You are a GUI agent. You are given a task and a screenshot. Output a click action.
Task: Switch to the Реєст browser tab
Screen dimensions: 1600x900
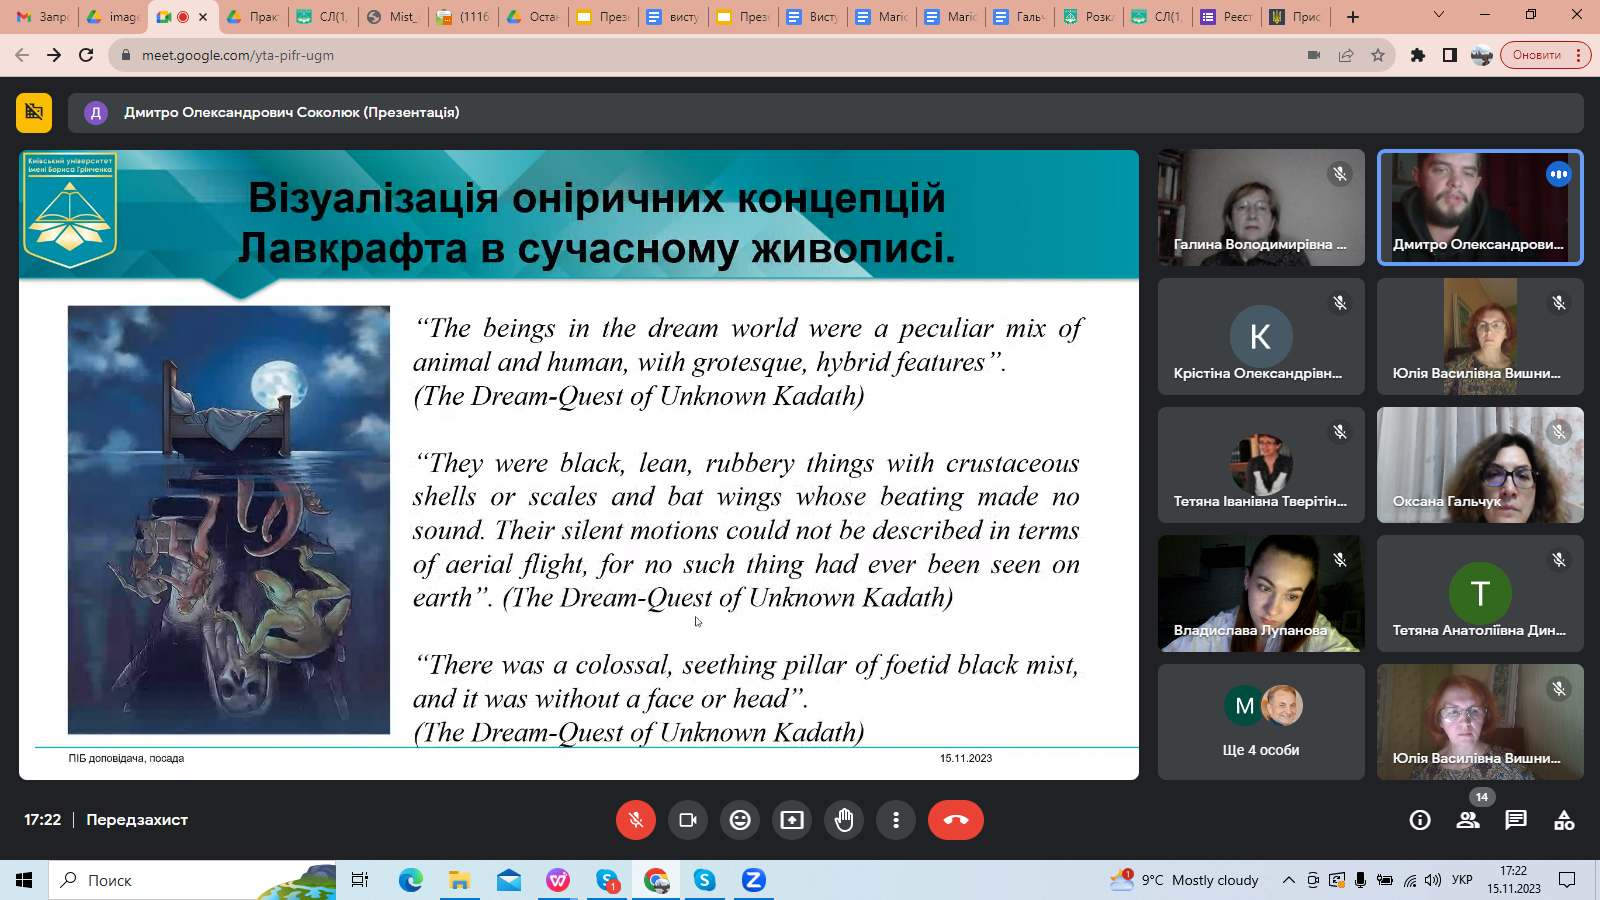click(1226, 16)
